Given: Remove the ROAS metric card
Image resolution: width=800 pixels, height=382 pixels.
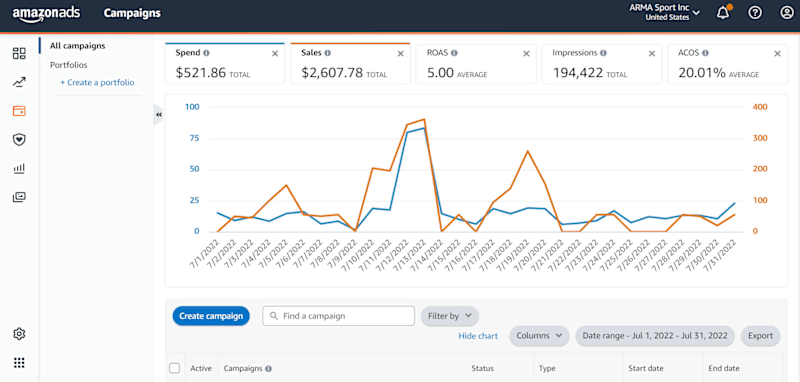Looking at the screenshot, I should tap(526, 54).
